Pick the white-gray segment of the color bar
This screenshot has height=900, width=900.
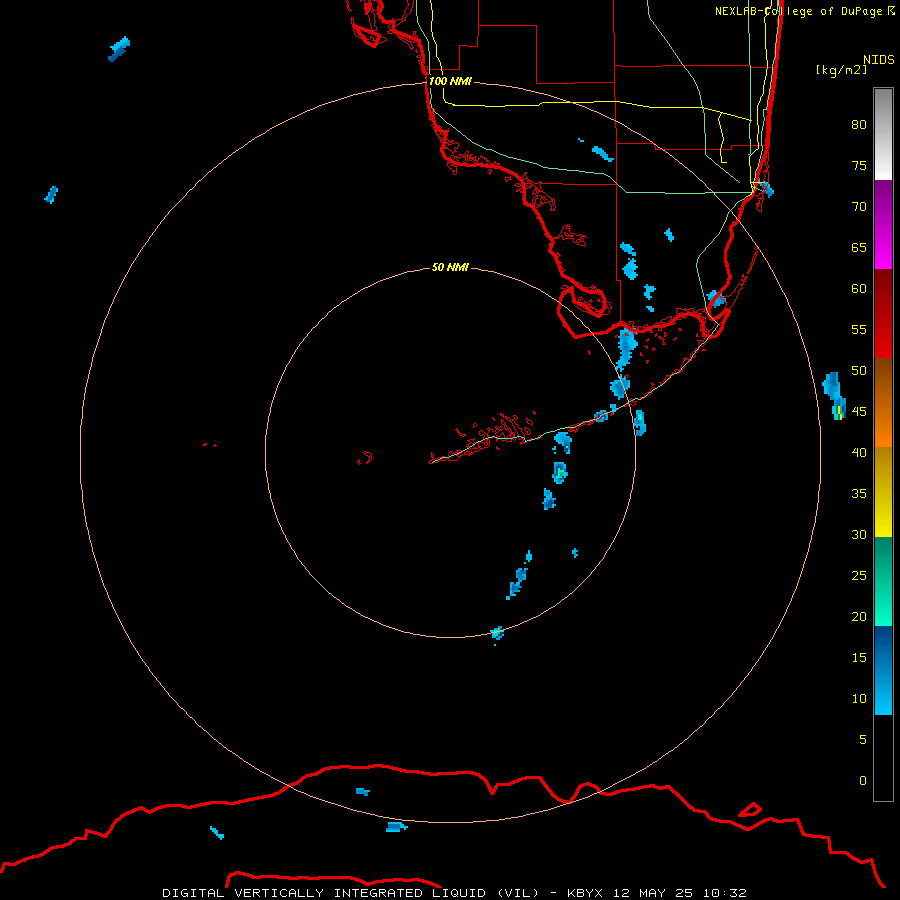click(883, 134)
